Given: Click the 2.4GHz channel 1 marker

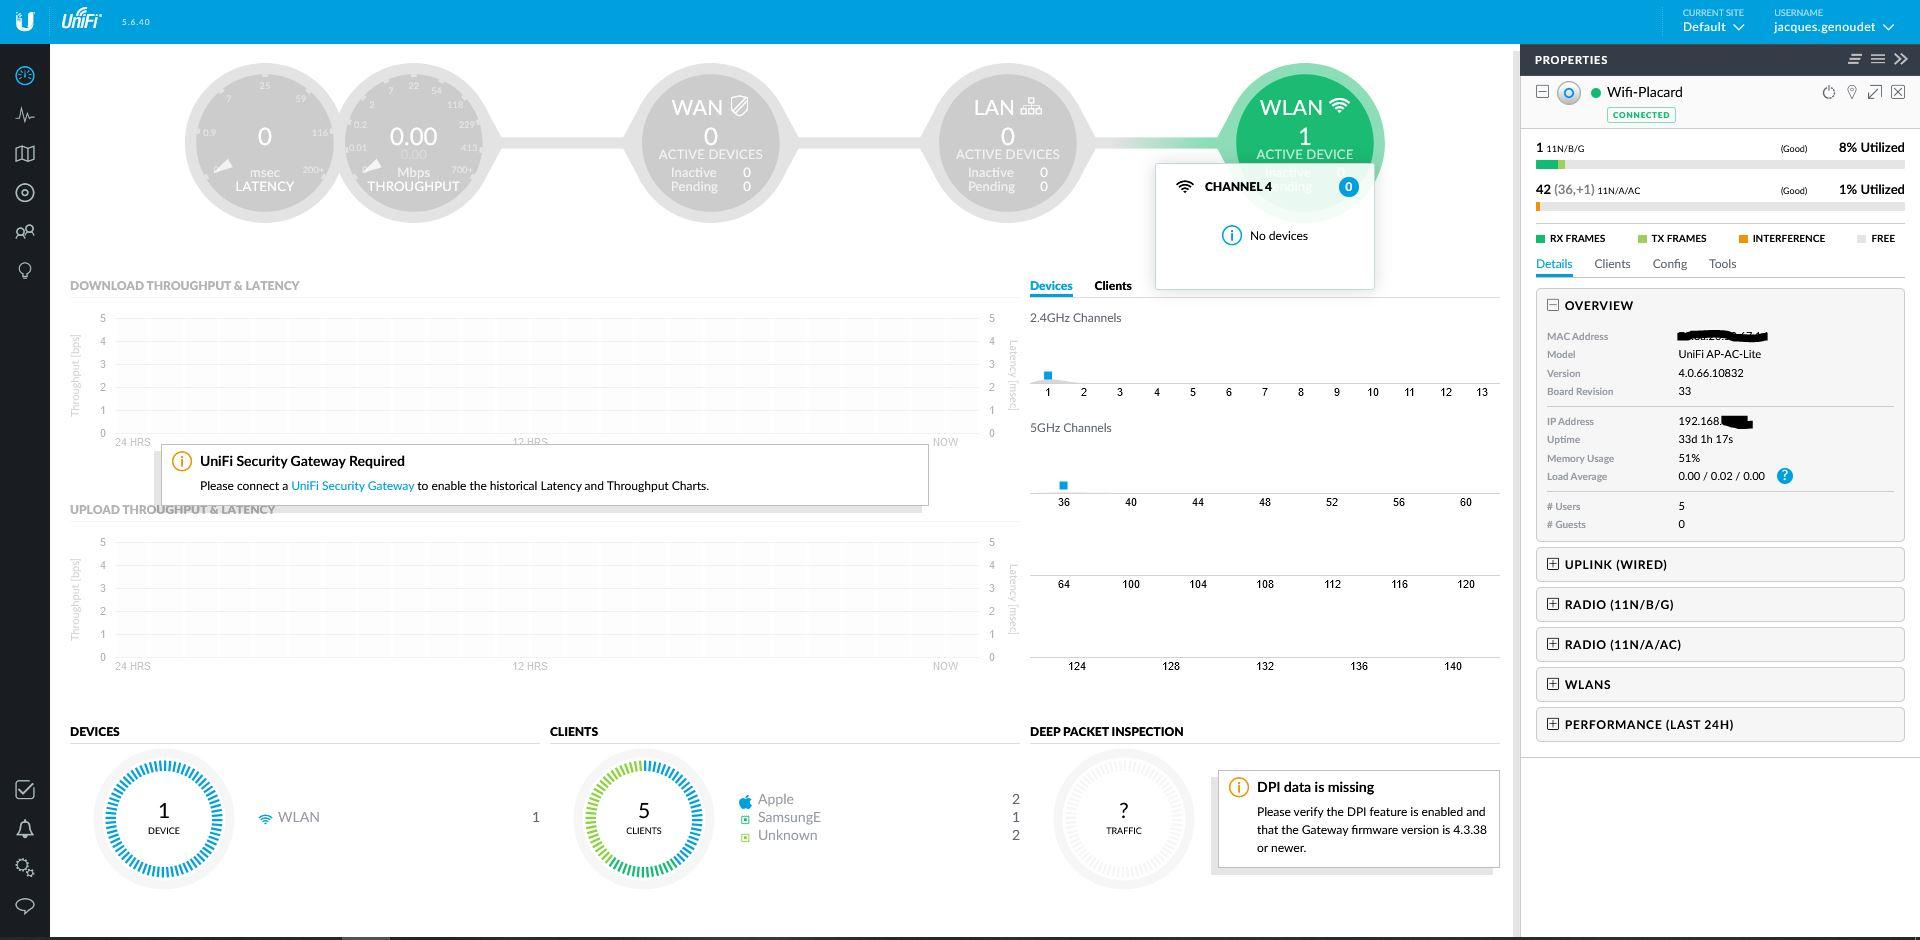Looking at the screenshot, I should tap(1048, 376).
